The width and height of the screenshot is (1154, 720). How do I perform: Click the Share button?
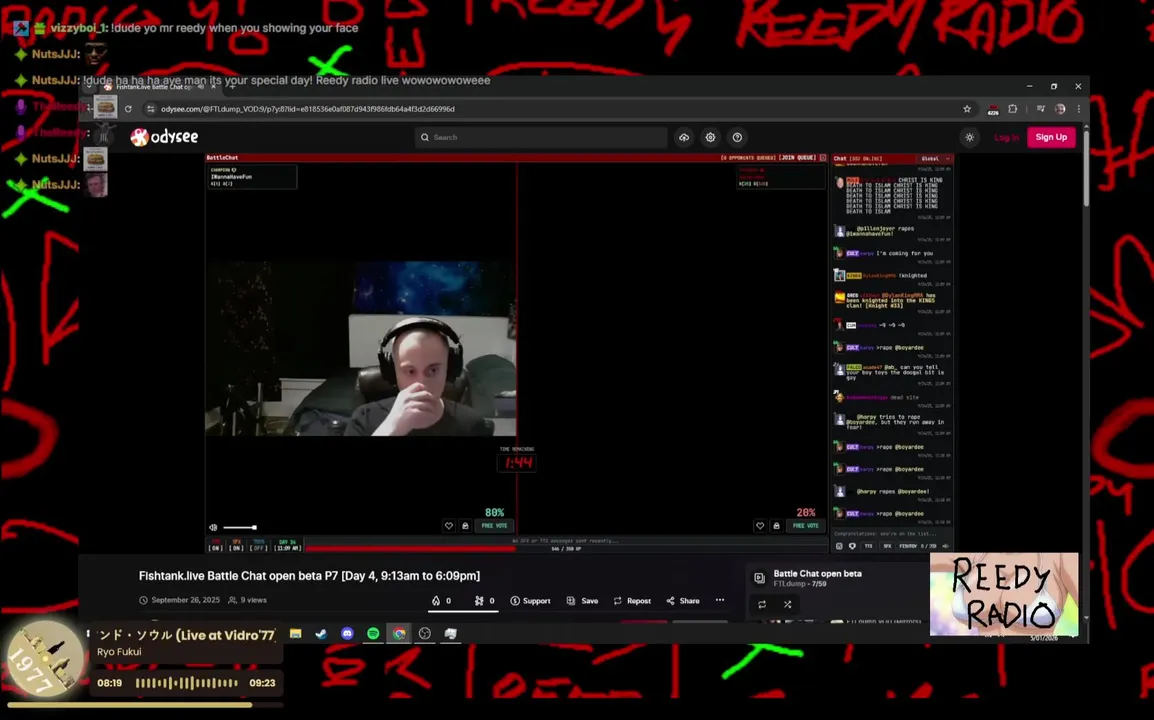(x=683, y=601)
